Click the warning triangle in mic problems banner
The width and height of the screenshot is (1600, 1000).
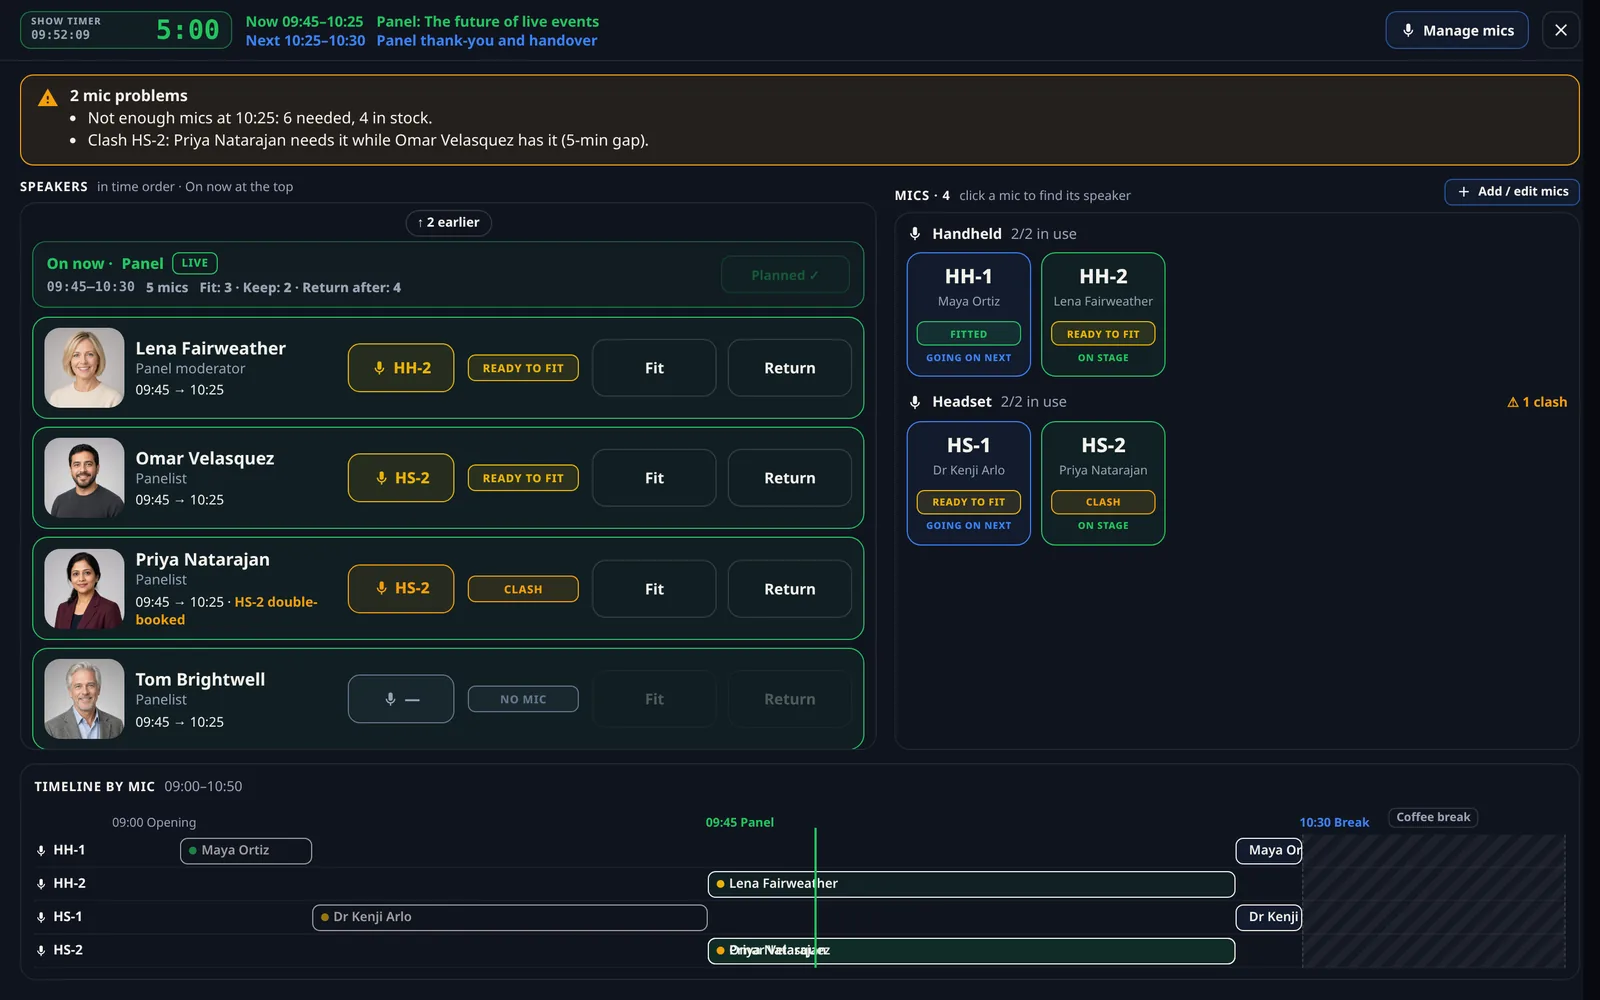click(48, 97)
